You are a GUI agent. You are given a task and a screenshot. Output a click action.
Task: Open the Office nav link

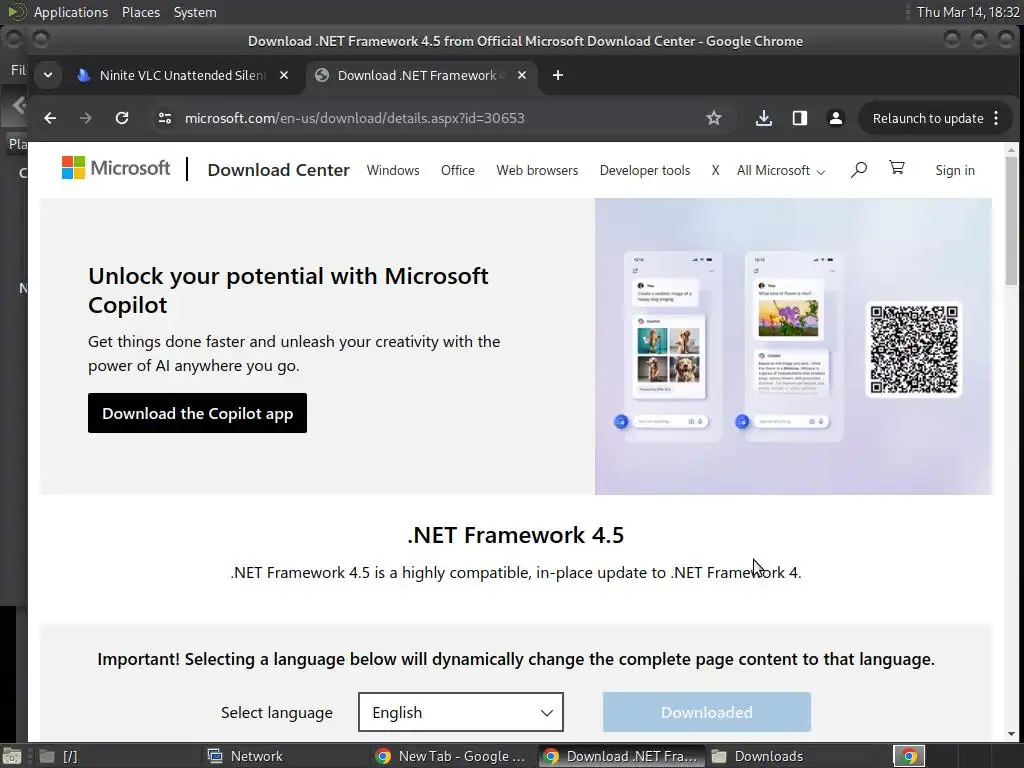(x=457, y=170)
